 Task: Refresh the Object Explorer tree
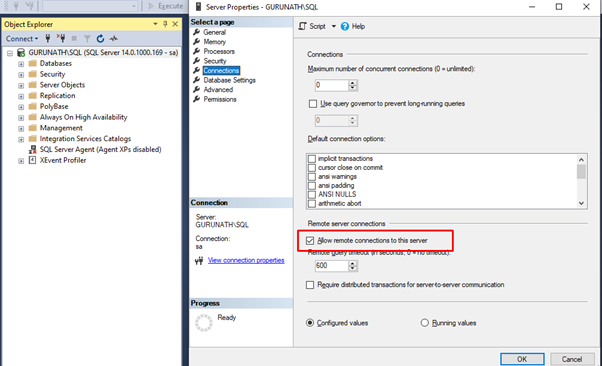pyautogui.click(x=100, y=38)
